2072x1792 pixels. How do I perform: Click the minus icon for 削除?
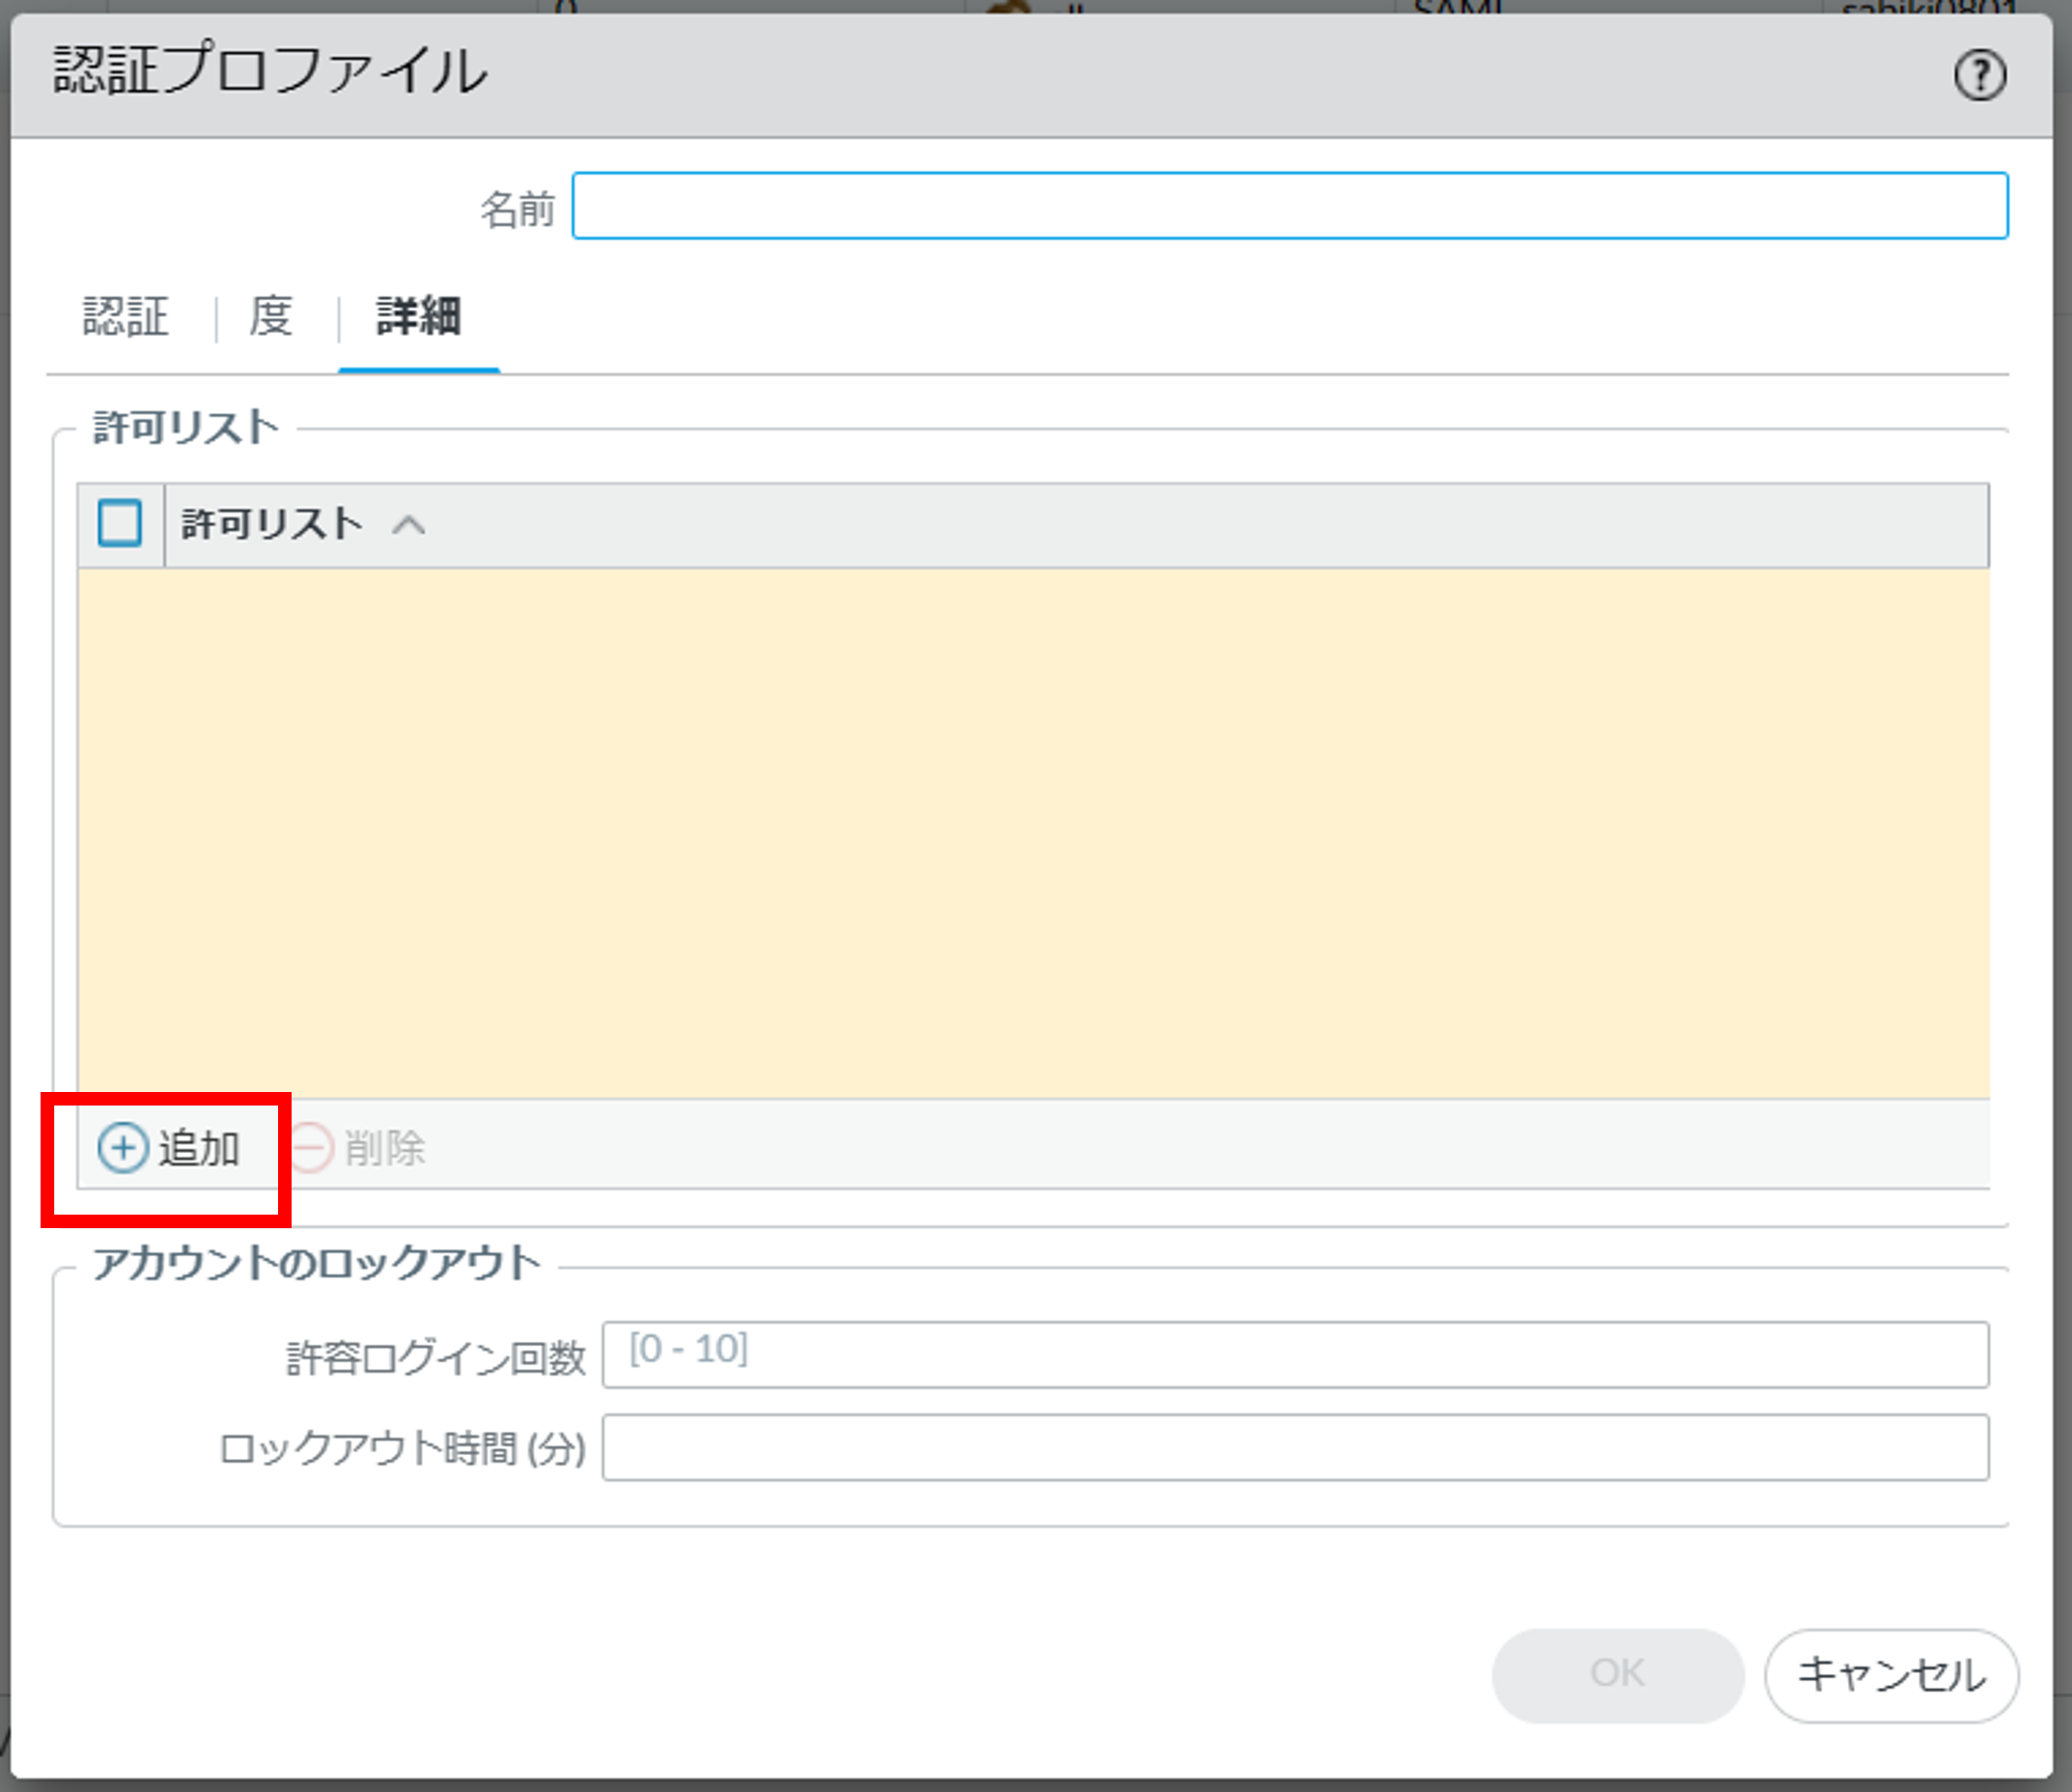pyautogui.click(x=312, y=1148)
